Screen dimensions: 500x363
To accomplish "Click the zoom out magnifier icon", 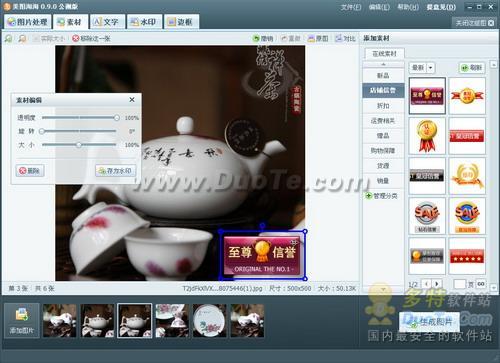I will (22, 39).
